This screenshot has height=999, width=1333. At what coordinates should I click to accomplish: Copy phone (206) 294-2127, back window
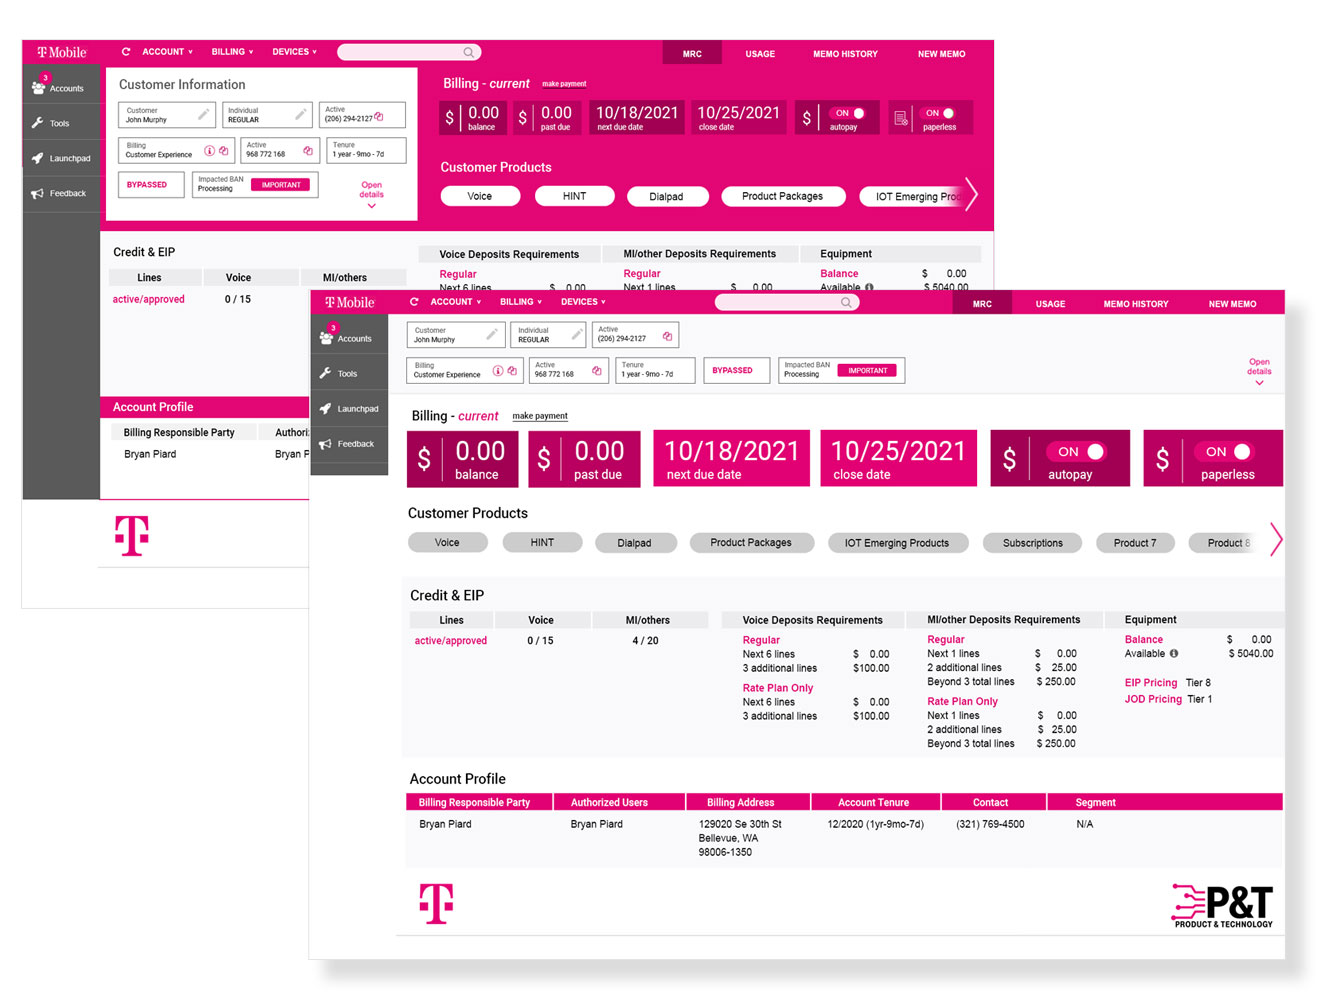(379, 117)
